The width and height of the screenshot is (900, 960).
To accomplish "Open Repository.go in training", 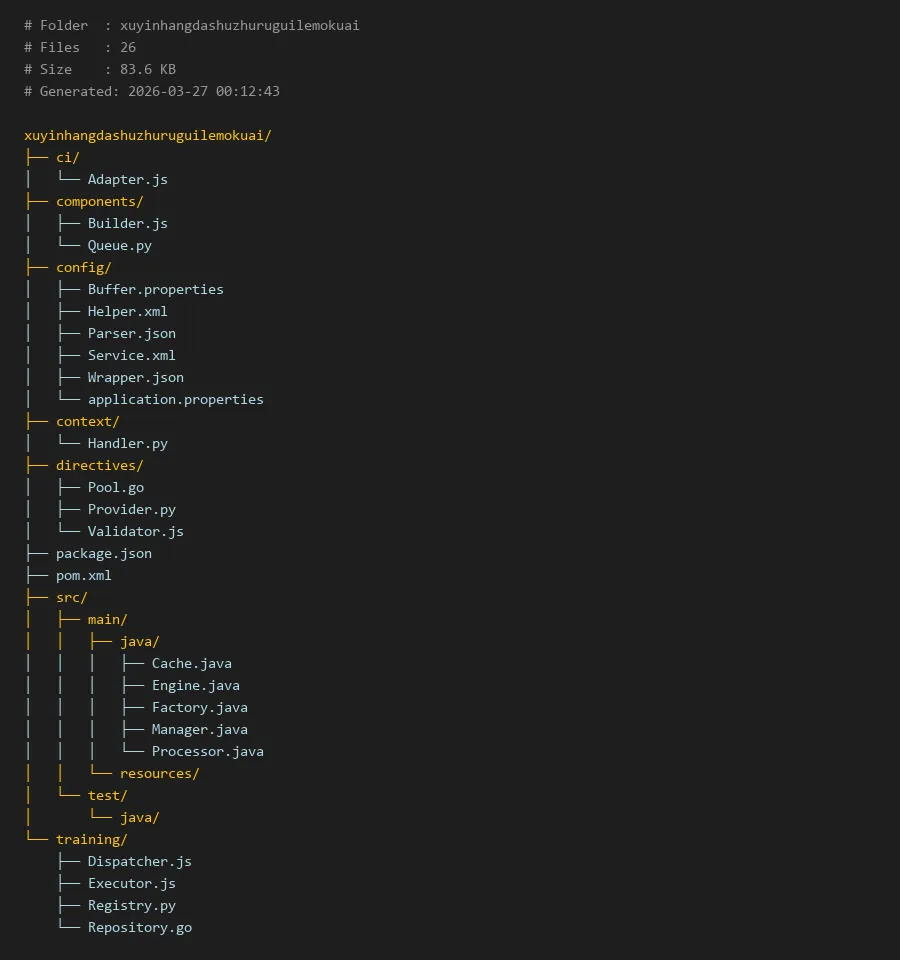I will pyautogui.click(x=139, y=927).
